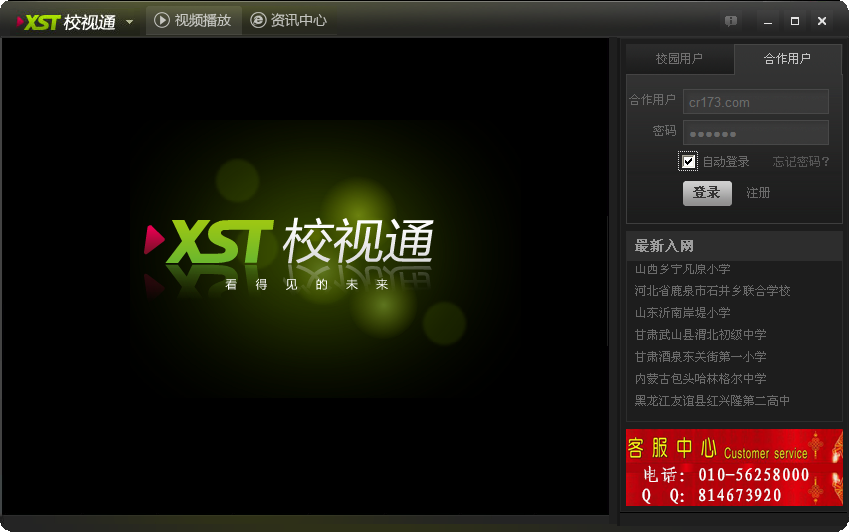Open 甘肃武山县渭北初级中学 entry
This screenshot has width=849, height=532.
(x=701, y=334)
